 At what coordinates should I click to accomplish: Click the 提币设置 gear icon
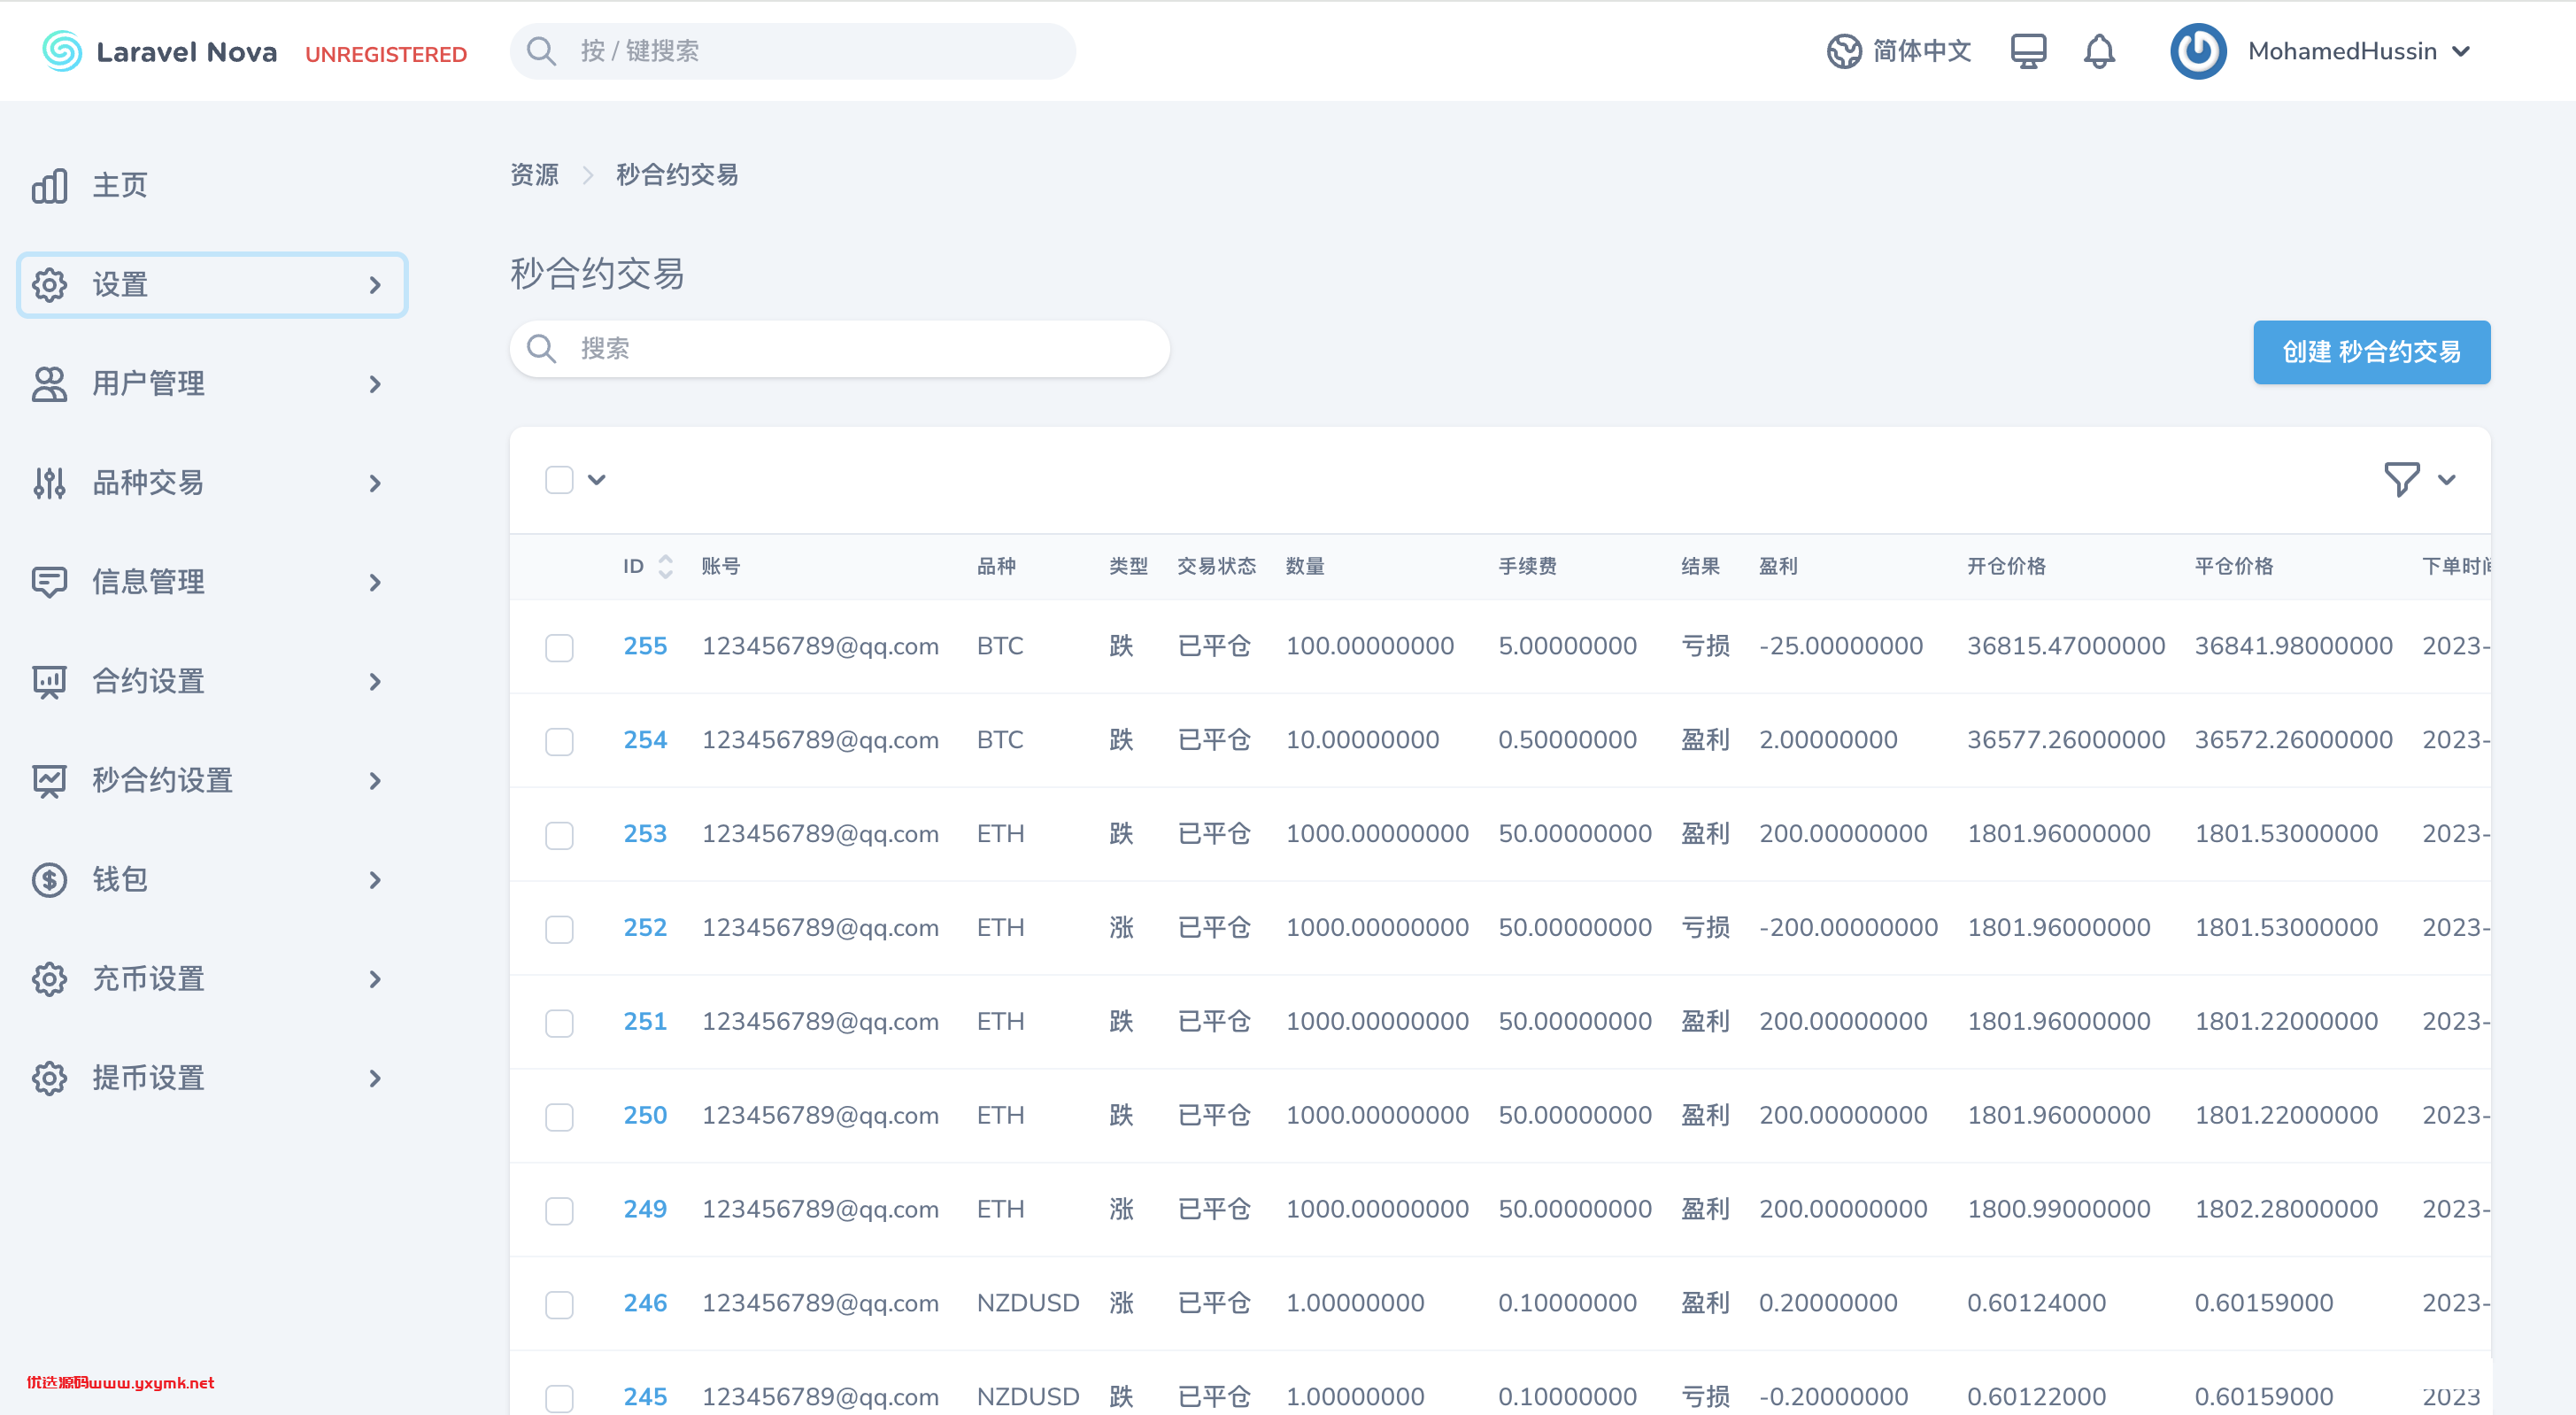pyautogui.click(x=49, y=1077)
